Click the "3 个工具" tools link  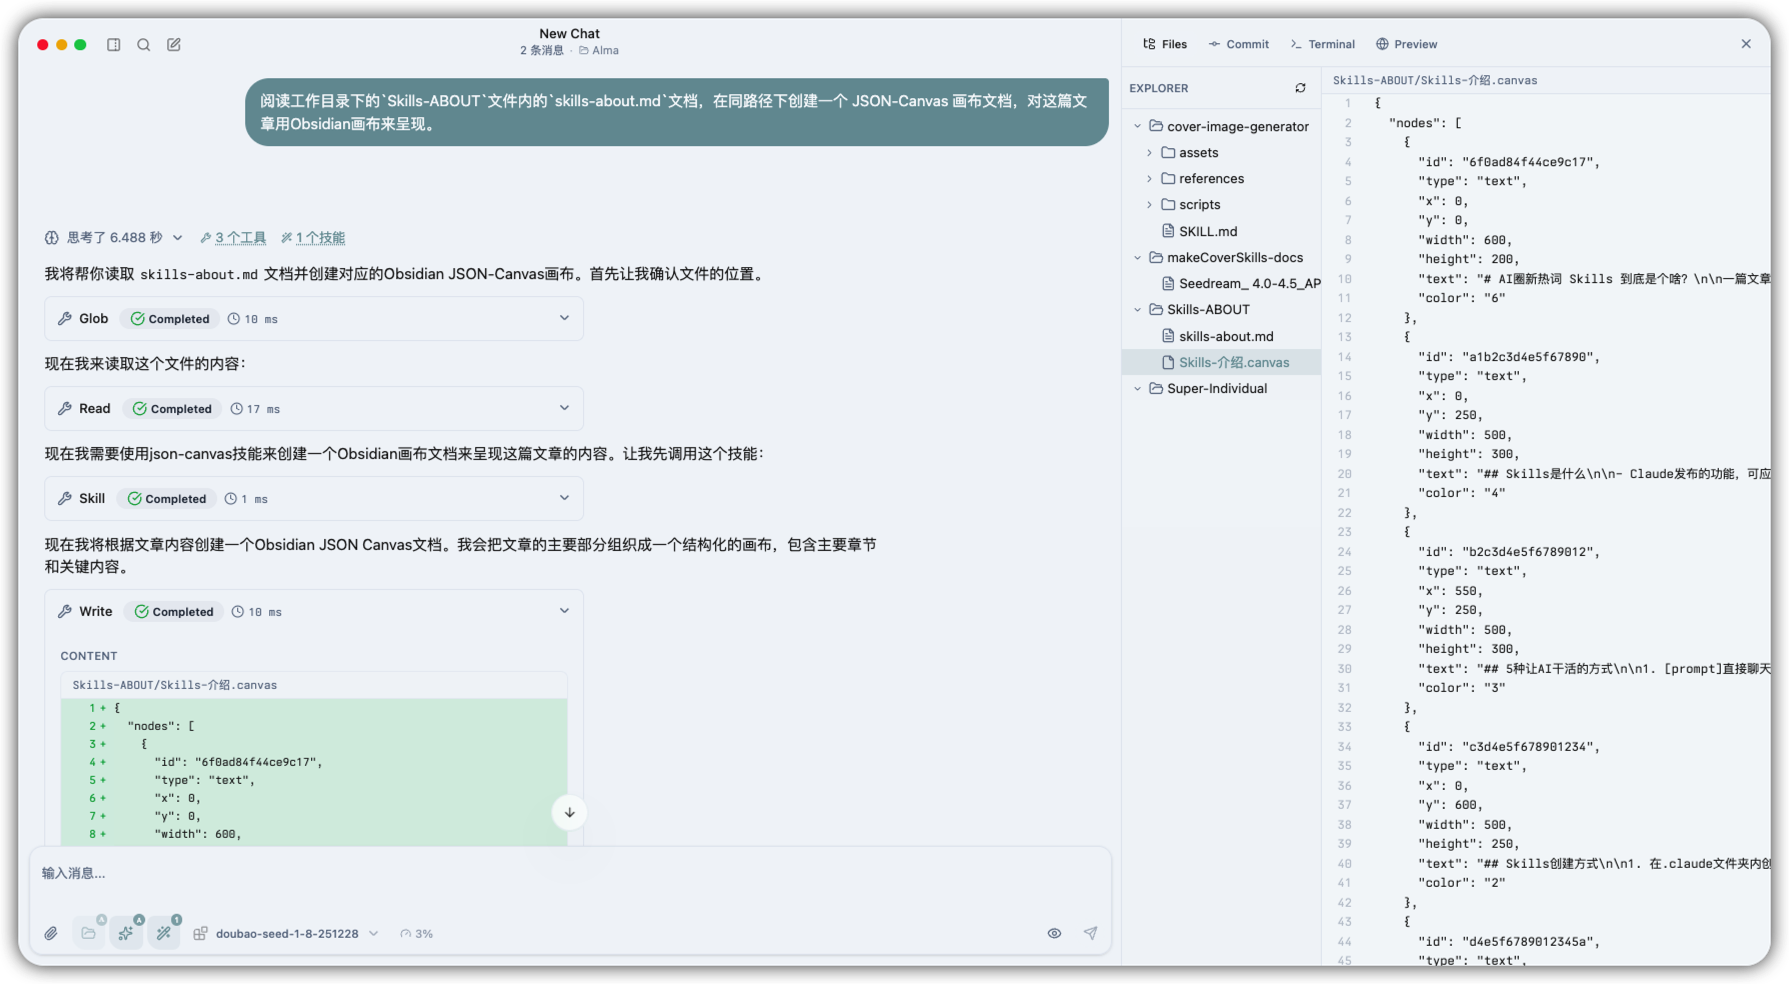240,238
